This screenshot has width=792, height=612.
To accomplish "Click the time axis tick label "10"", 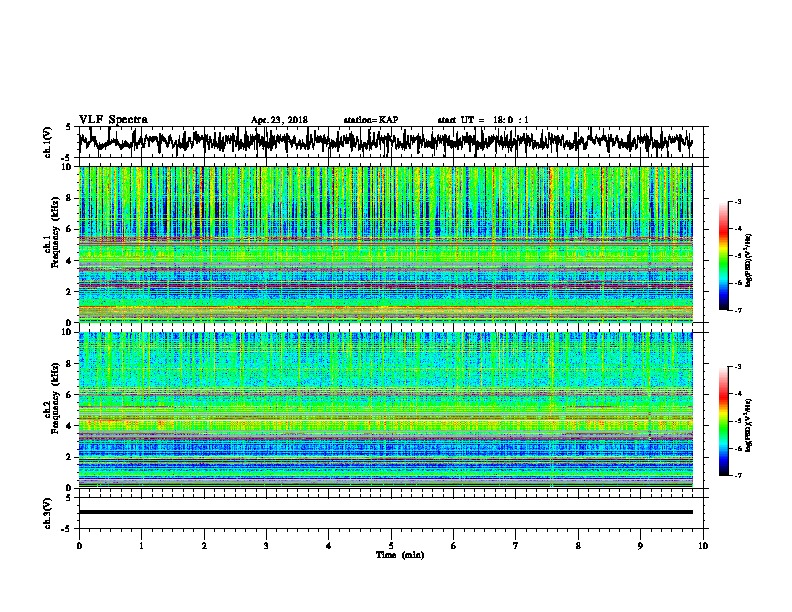I will point(703,546).
